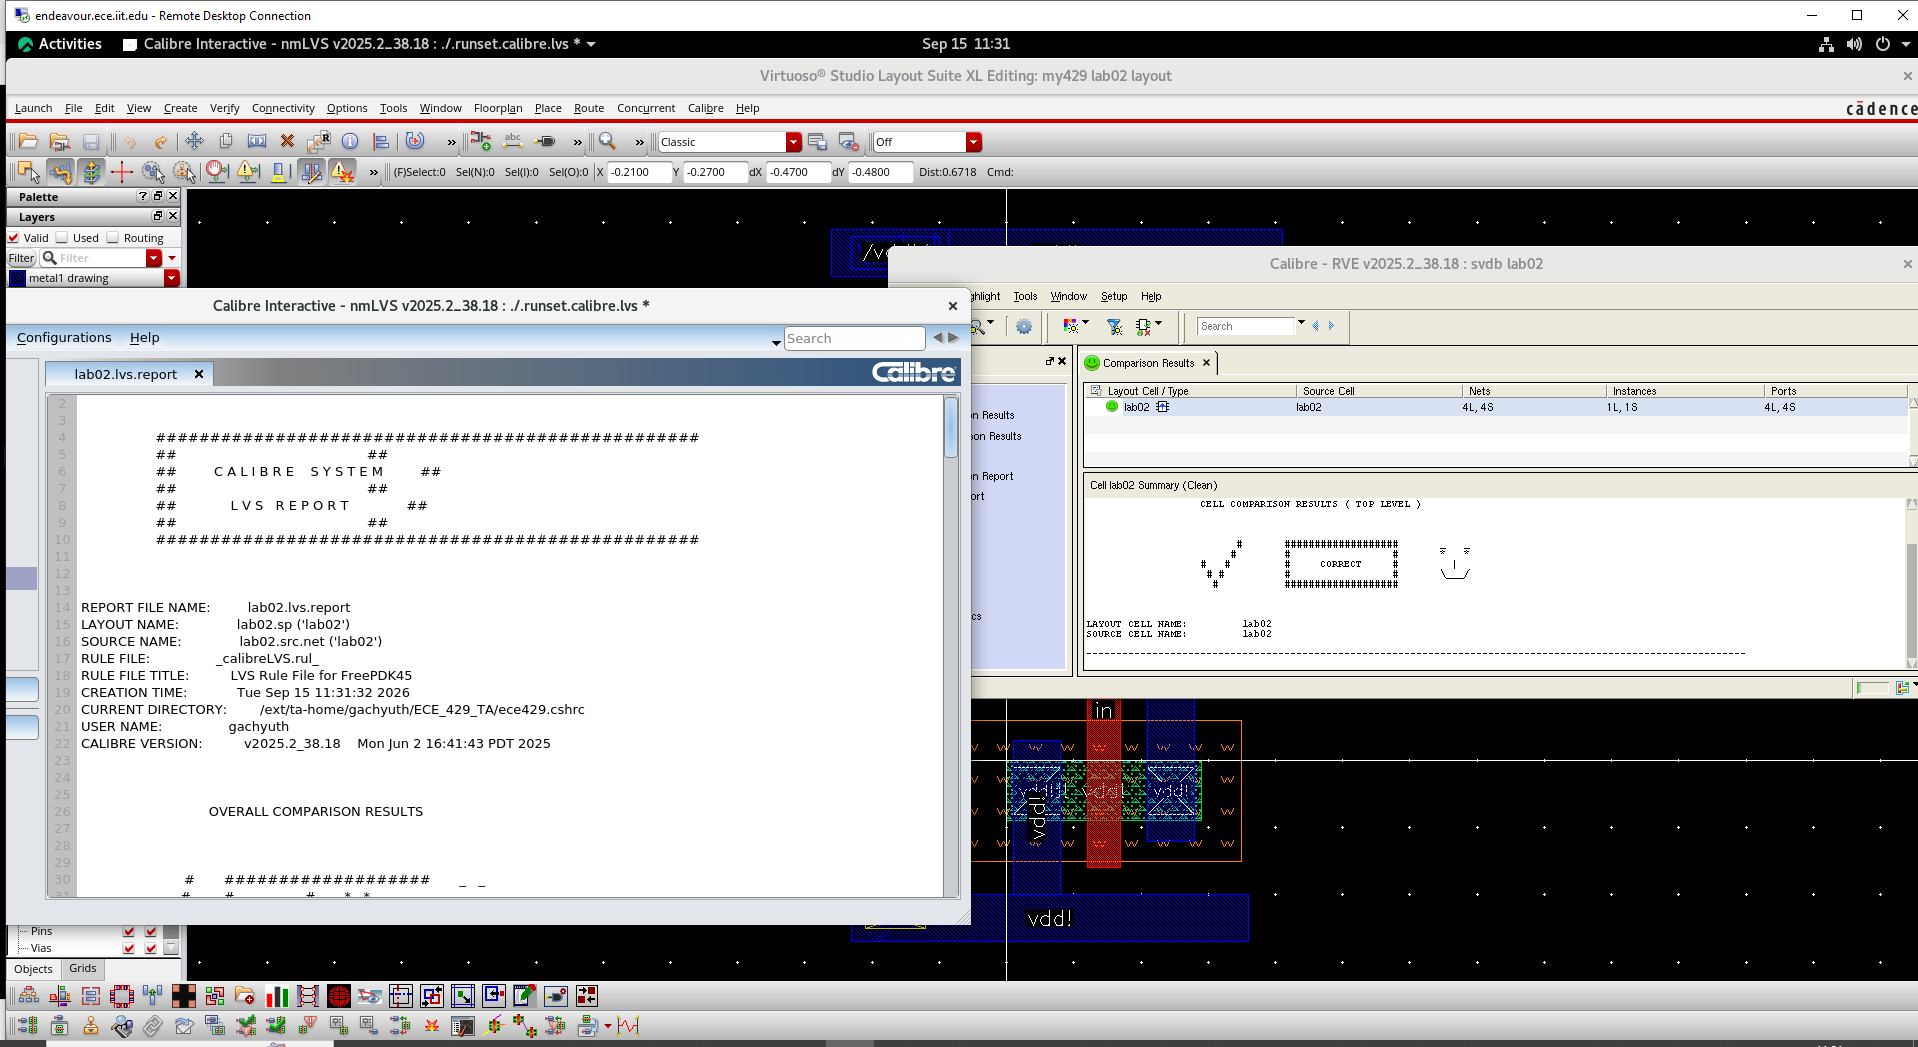The image size is (1918, 1047).
Task: Click the RVE filter funnel icon
Action: pos(1114,326)
